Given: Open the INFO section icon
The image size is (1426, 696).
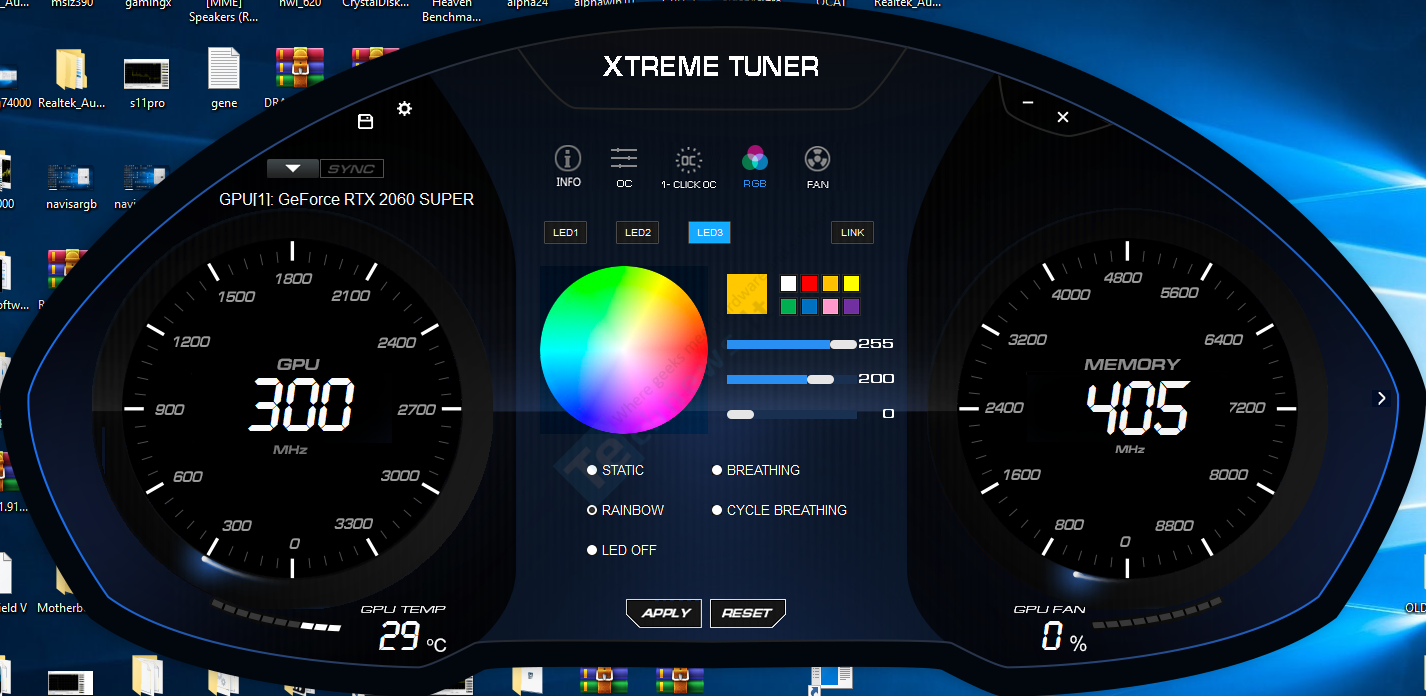Looking at the screenshot, I should coord(568,165).
